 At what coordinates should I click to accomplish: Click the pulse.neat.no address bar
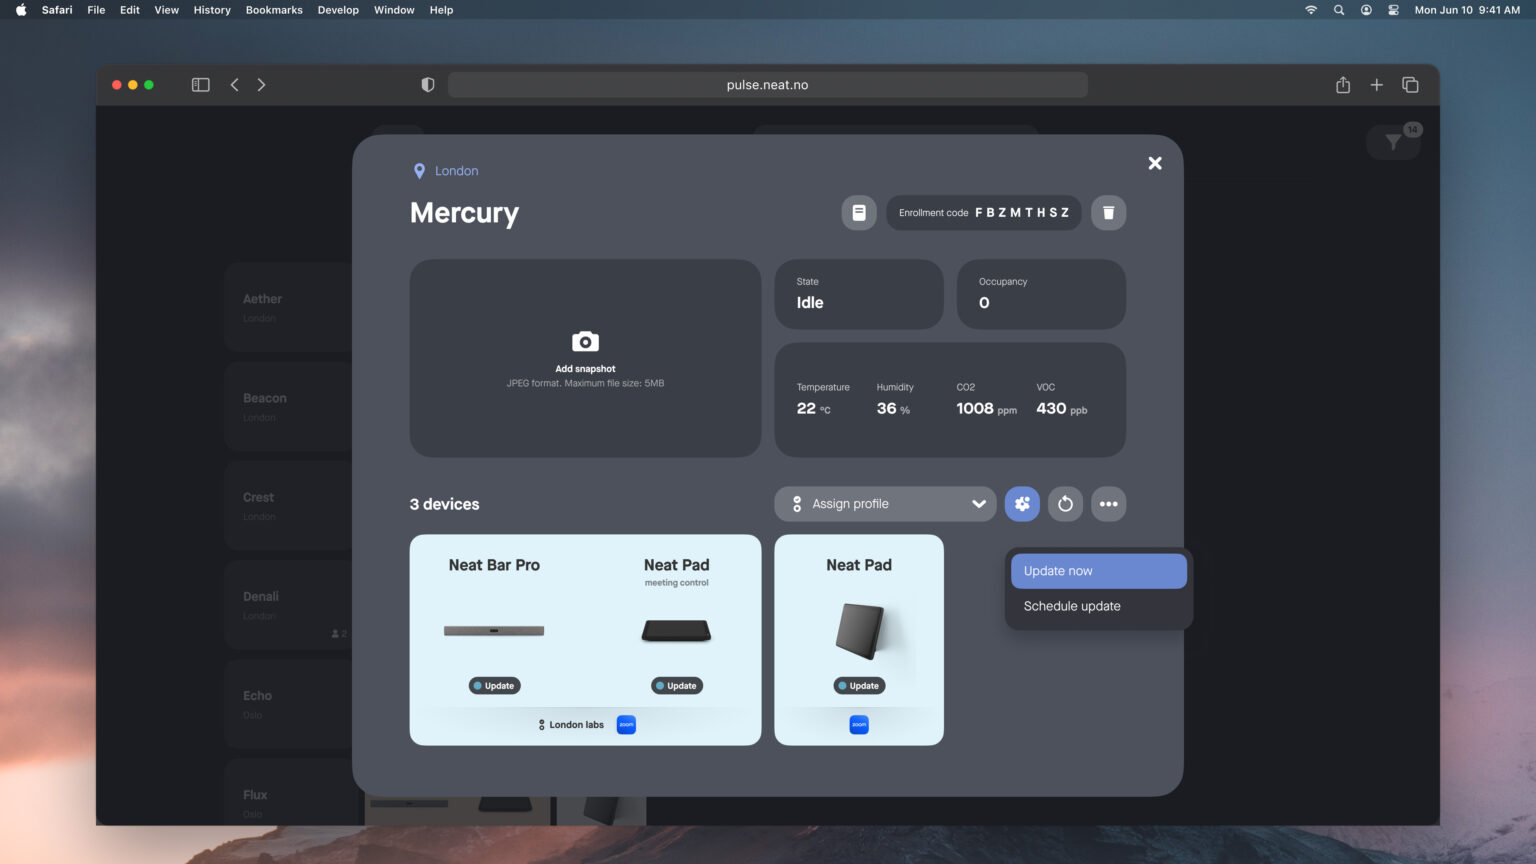click(x=768, y=85)
